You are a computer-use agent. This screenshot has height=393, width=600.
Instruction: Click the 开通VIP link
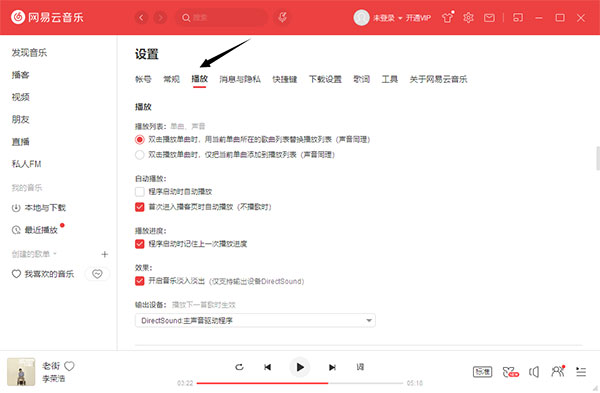(418, 18)
